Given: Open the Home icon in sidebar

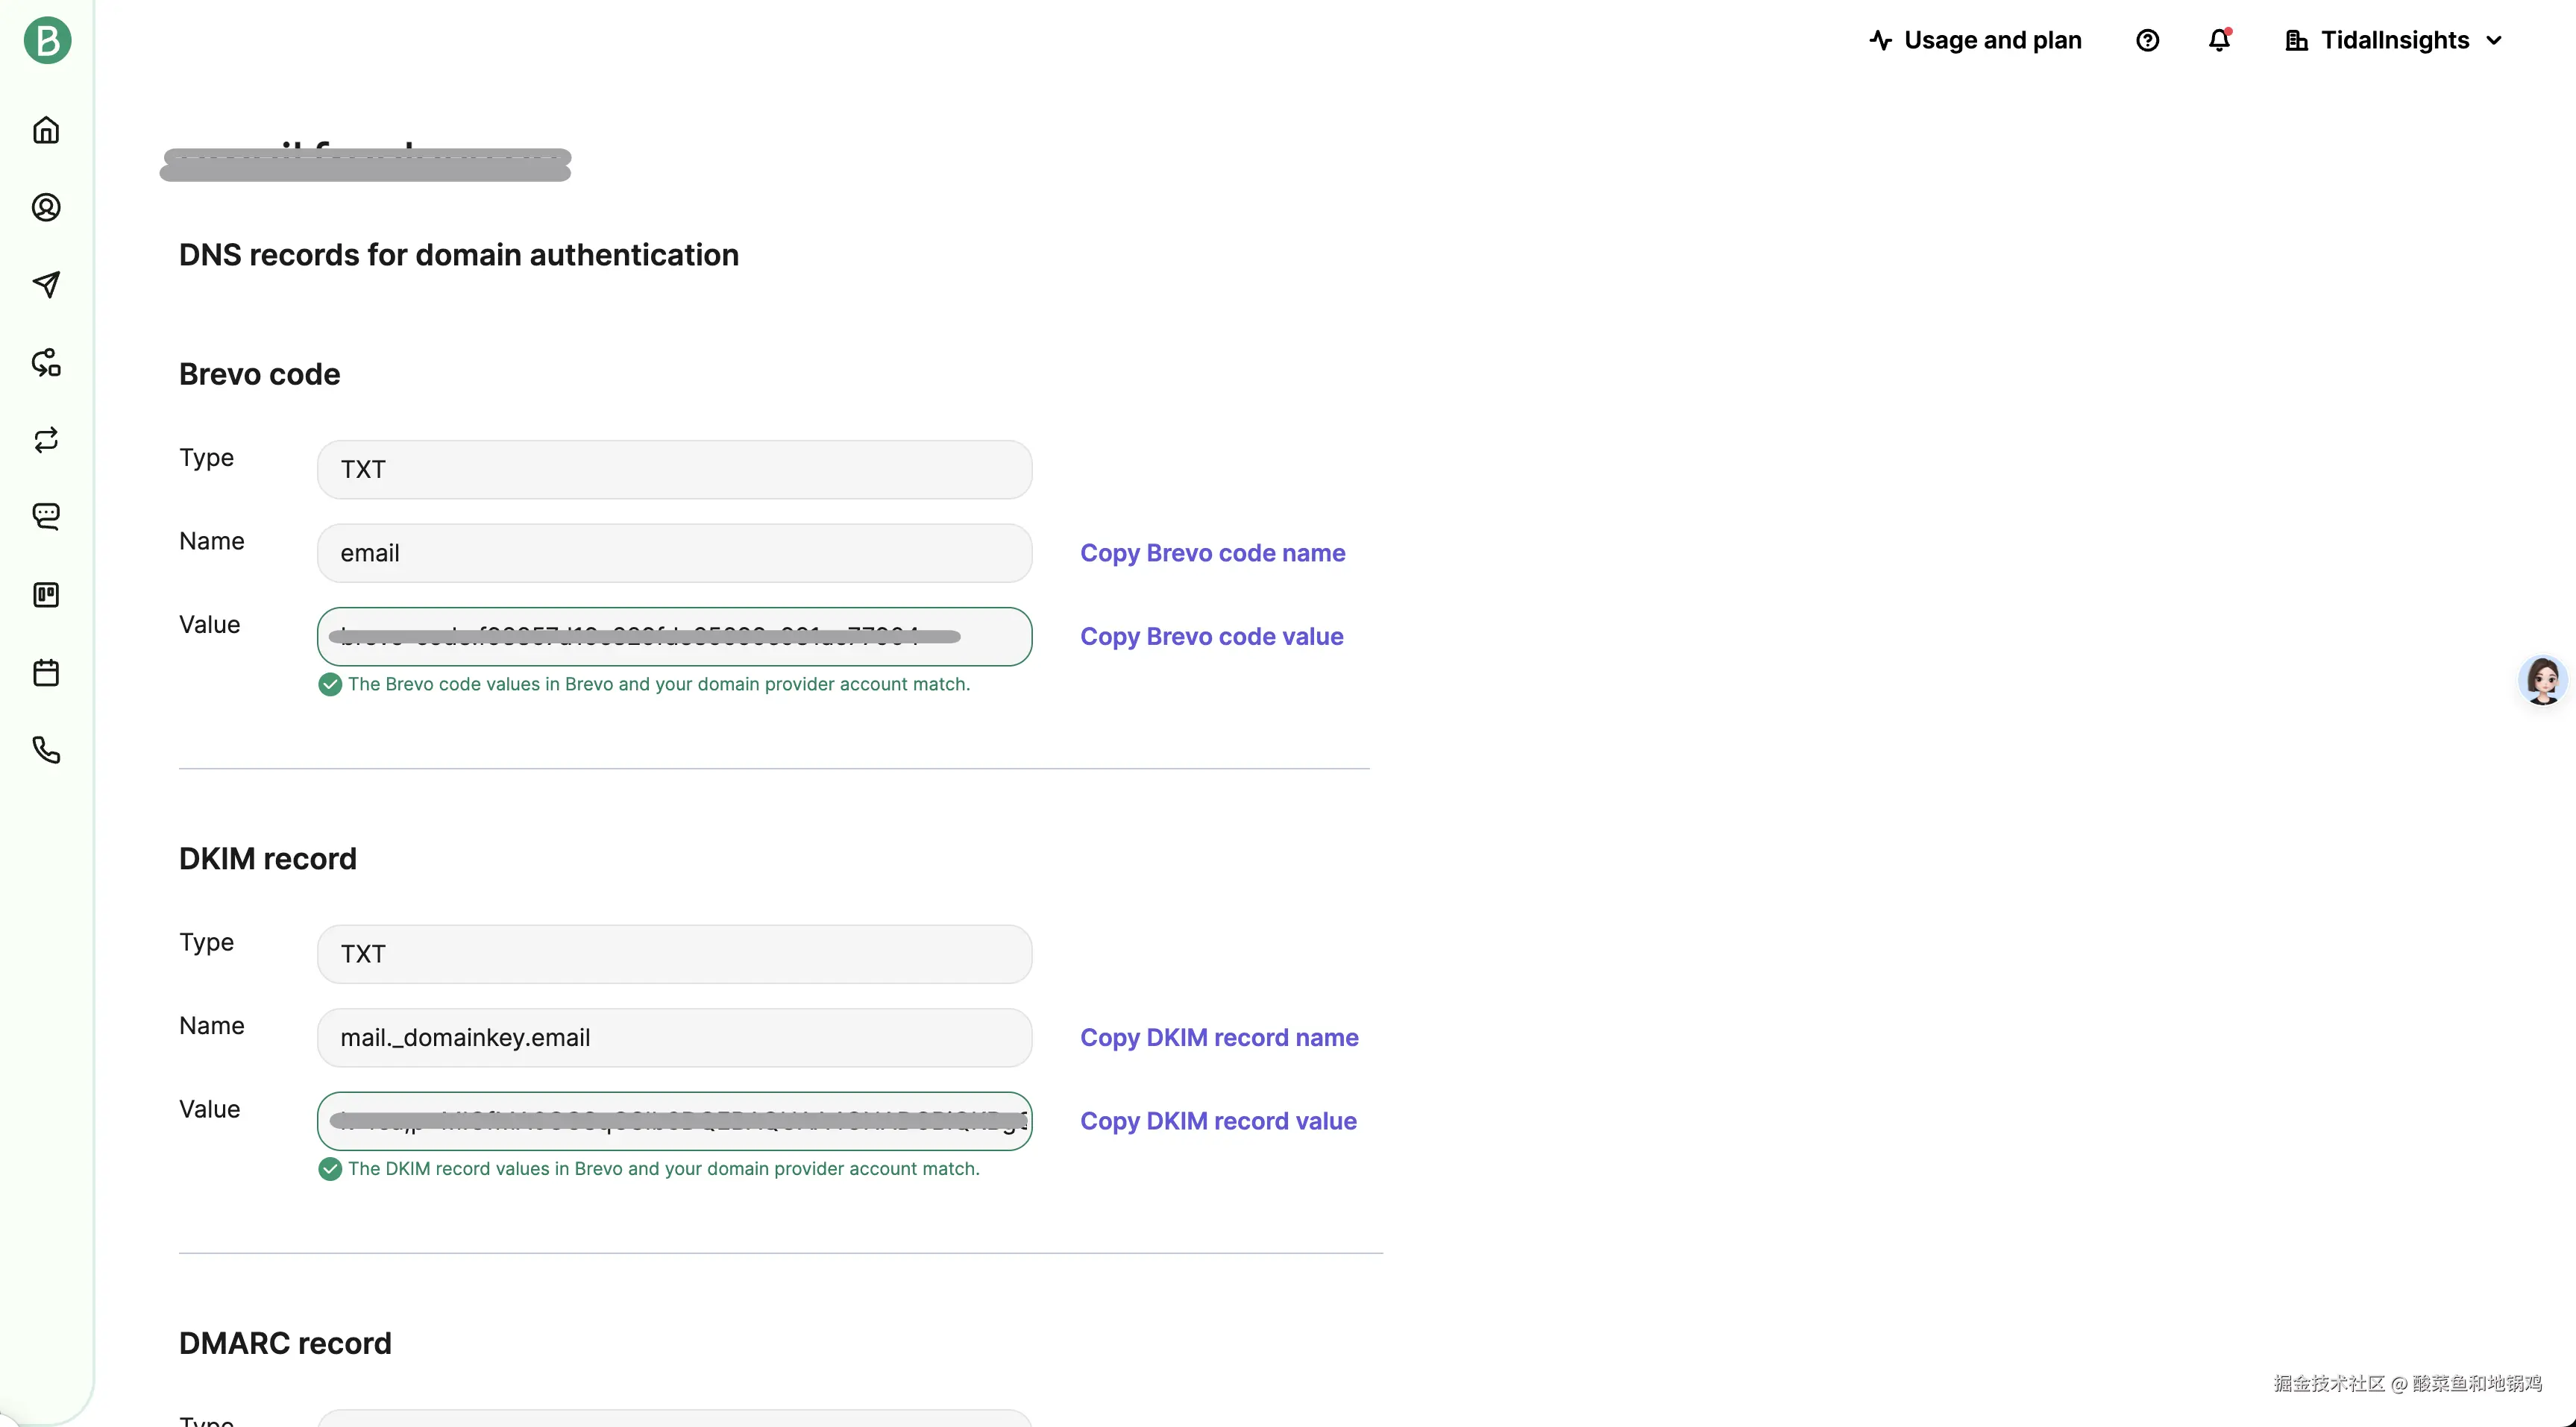Looking at the screenshot, I should pyautogui.click(x=46, y=130).
